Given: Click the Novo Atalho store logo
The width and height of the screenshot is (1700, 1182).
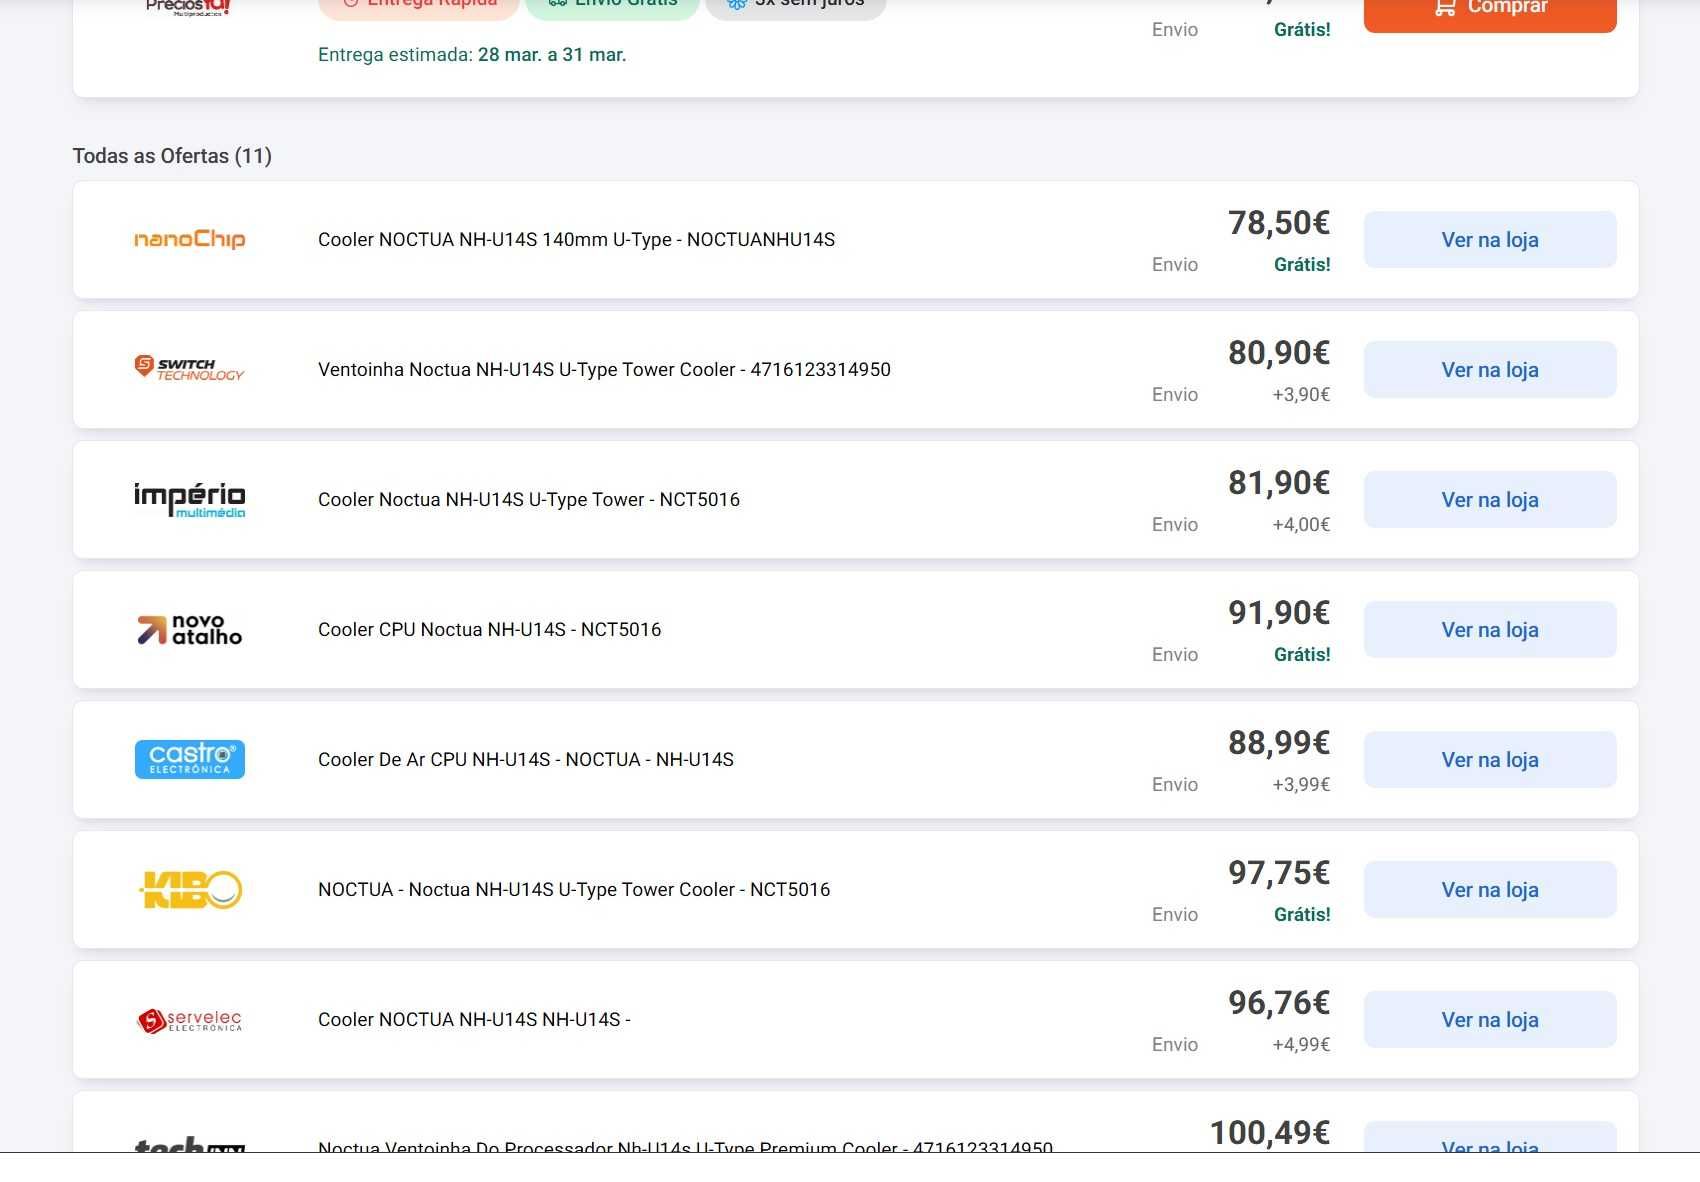Looking at the screenshot, I should click(189, 629).
